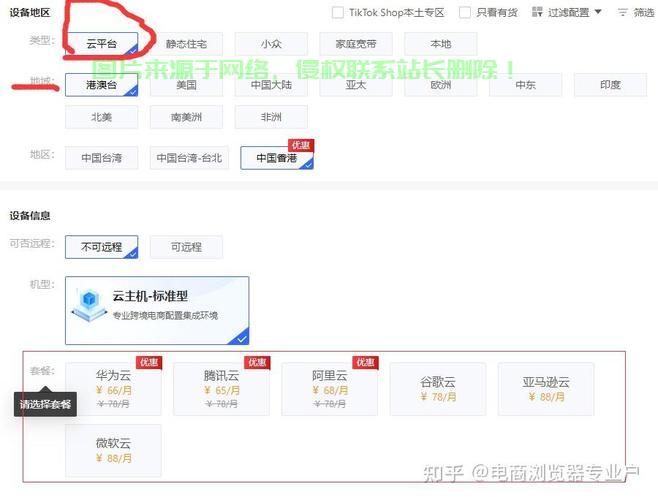This screenshot has height=500, width=658.
Task: Choose the 小众 type option
Action: click(x=271, y=44)
